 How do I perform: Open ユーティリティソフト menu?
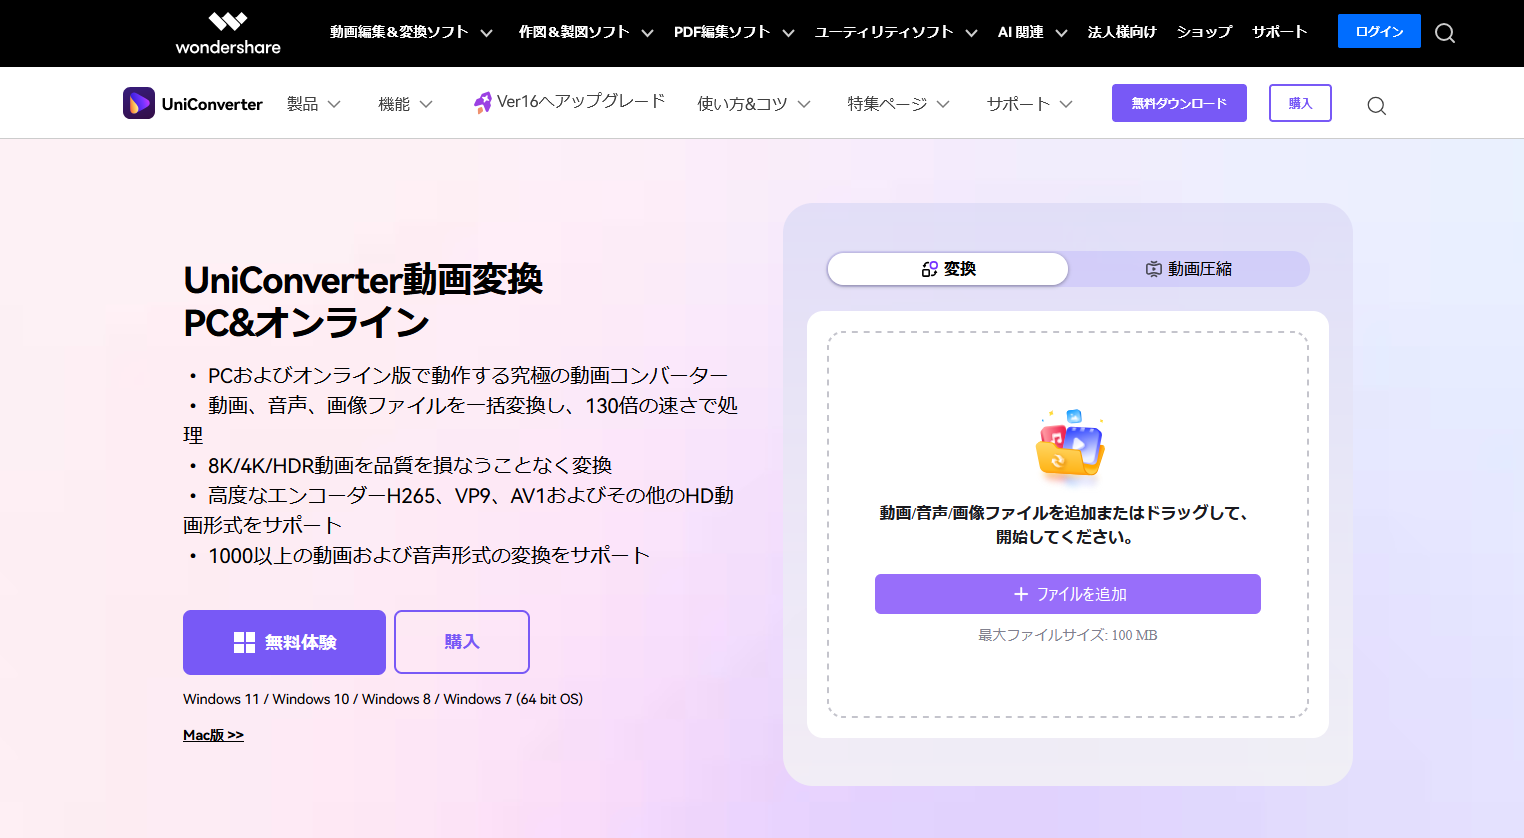pyautogui.click(x=884, y=32)
